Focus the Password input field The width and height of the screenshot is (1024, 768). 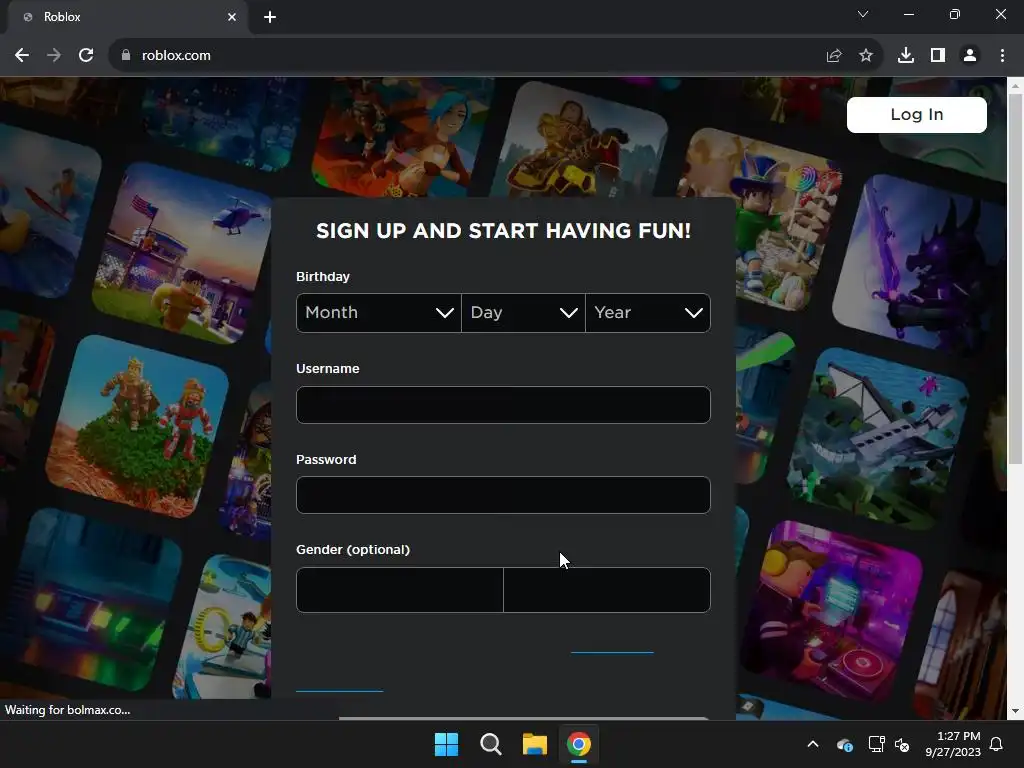tap(504, 495)
